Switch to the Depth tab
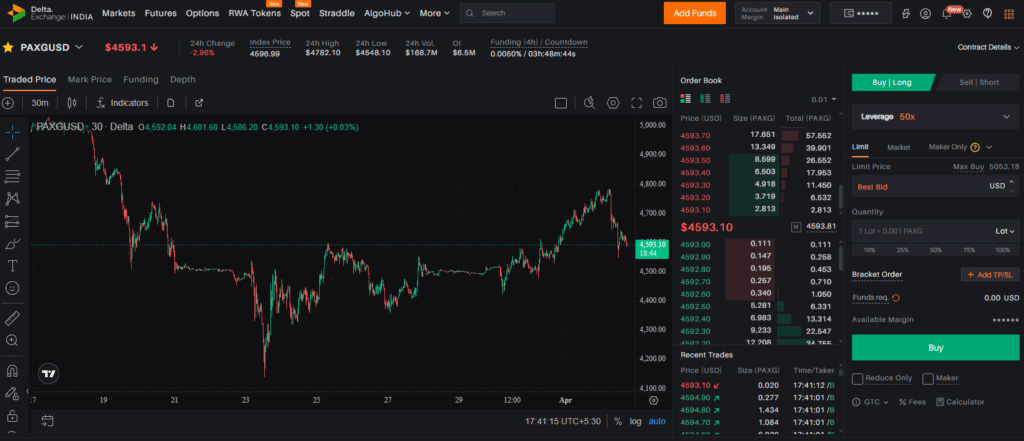 click(x=183, y=80)
